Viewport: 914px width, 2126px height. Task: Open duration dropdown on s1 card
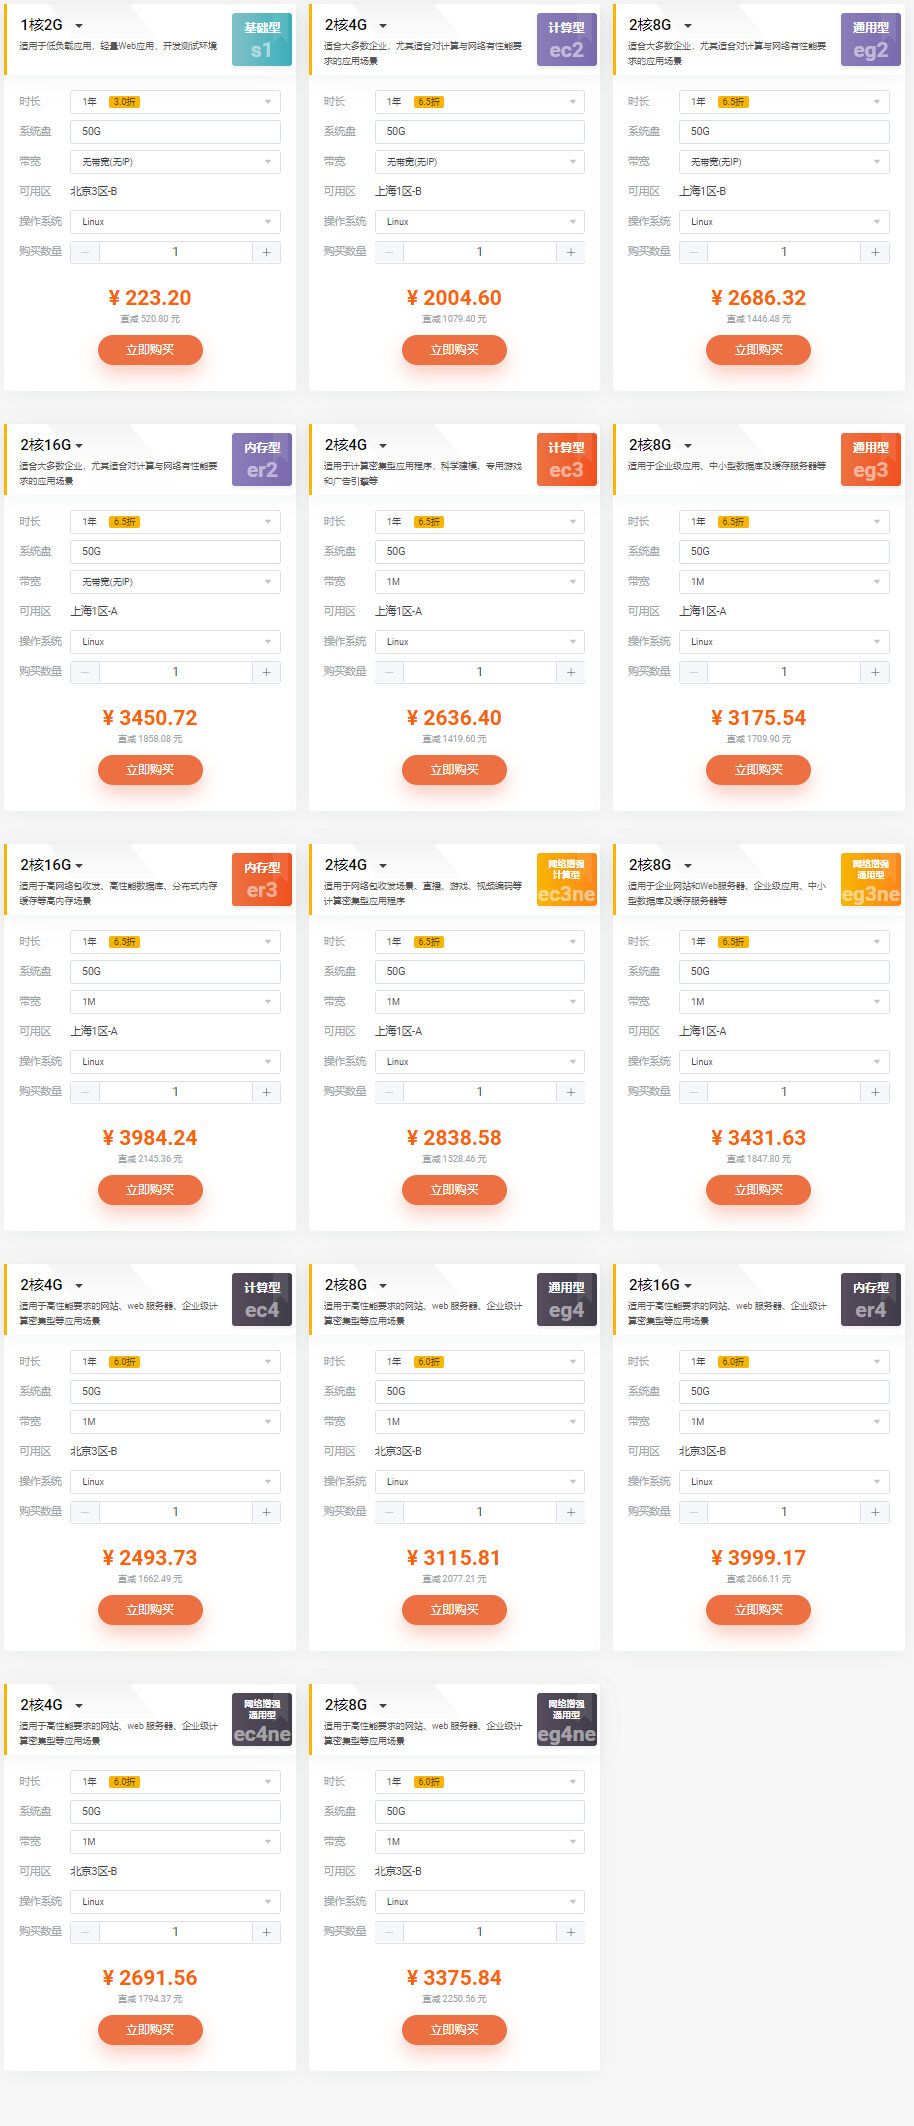(175, 102)
